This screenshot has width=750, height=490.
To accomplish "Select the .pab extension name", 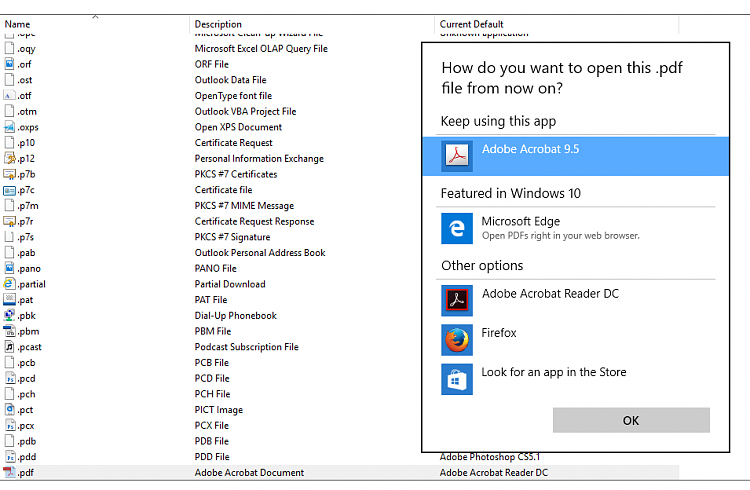I will pos(26,253).
